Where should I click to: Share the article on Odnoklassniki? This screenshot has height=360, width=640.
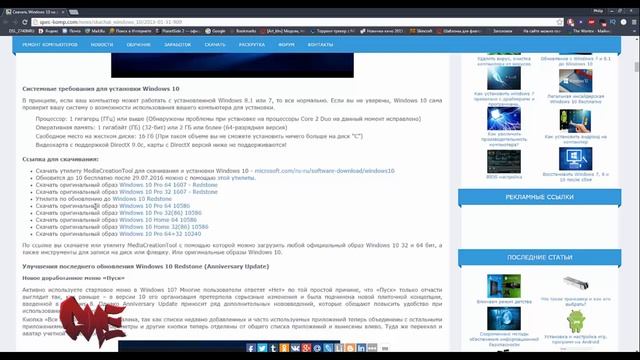(284, 348)
